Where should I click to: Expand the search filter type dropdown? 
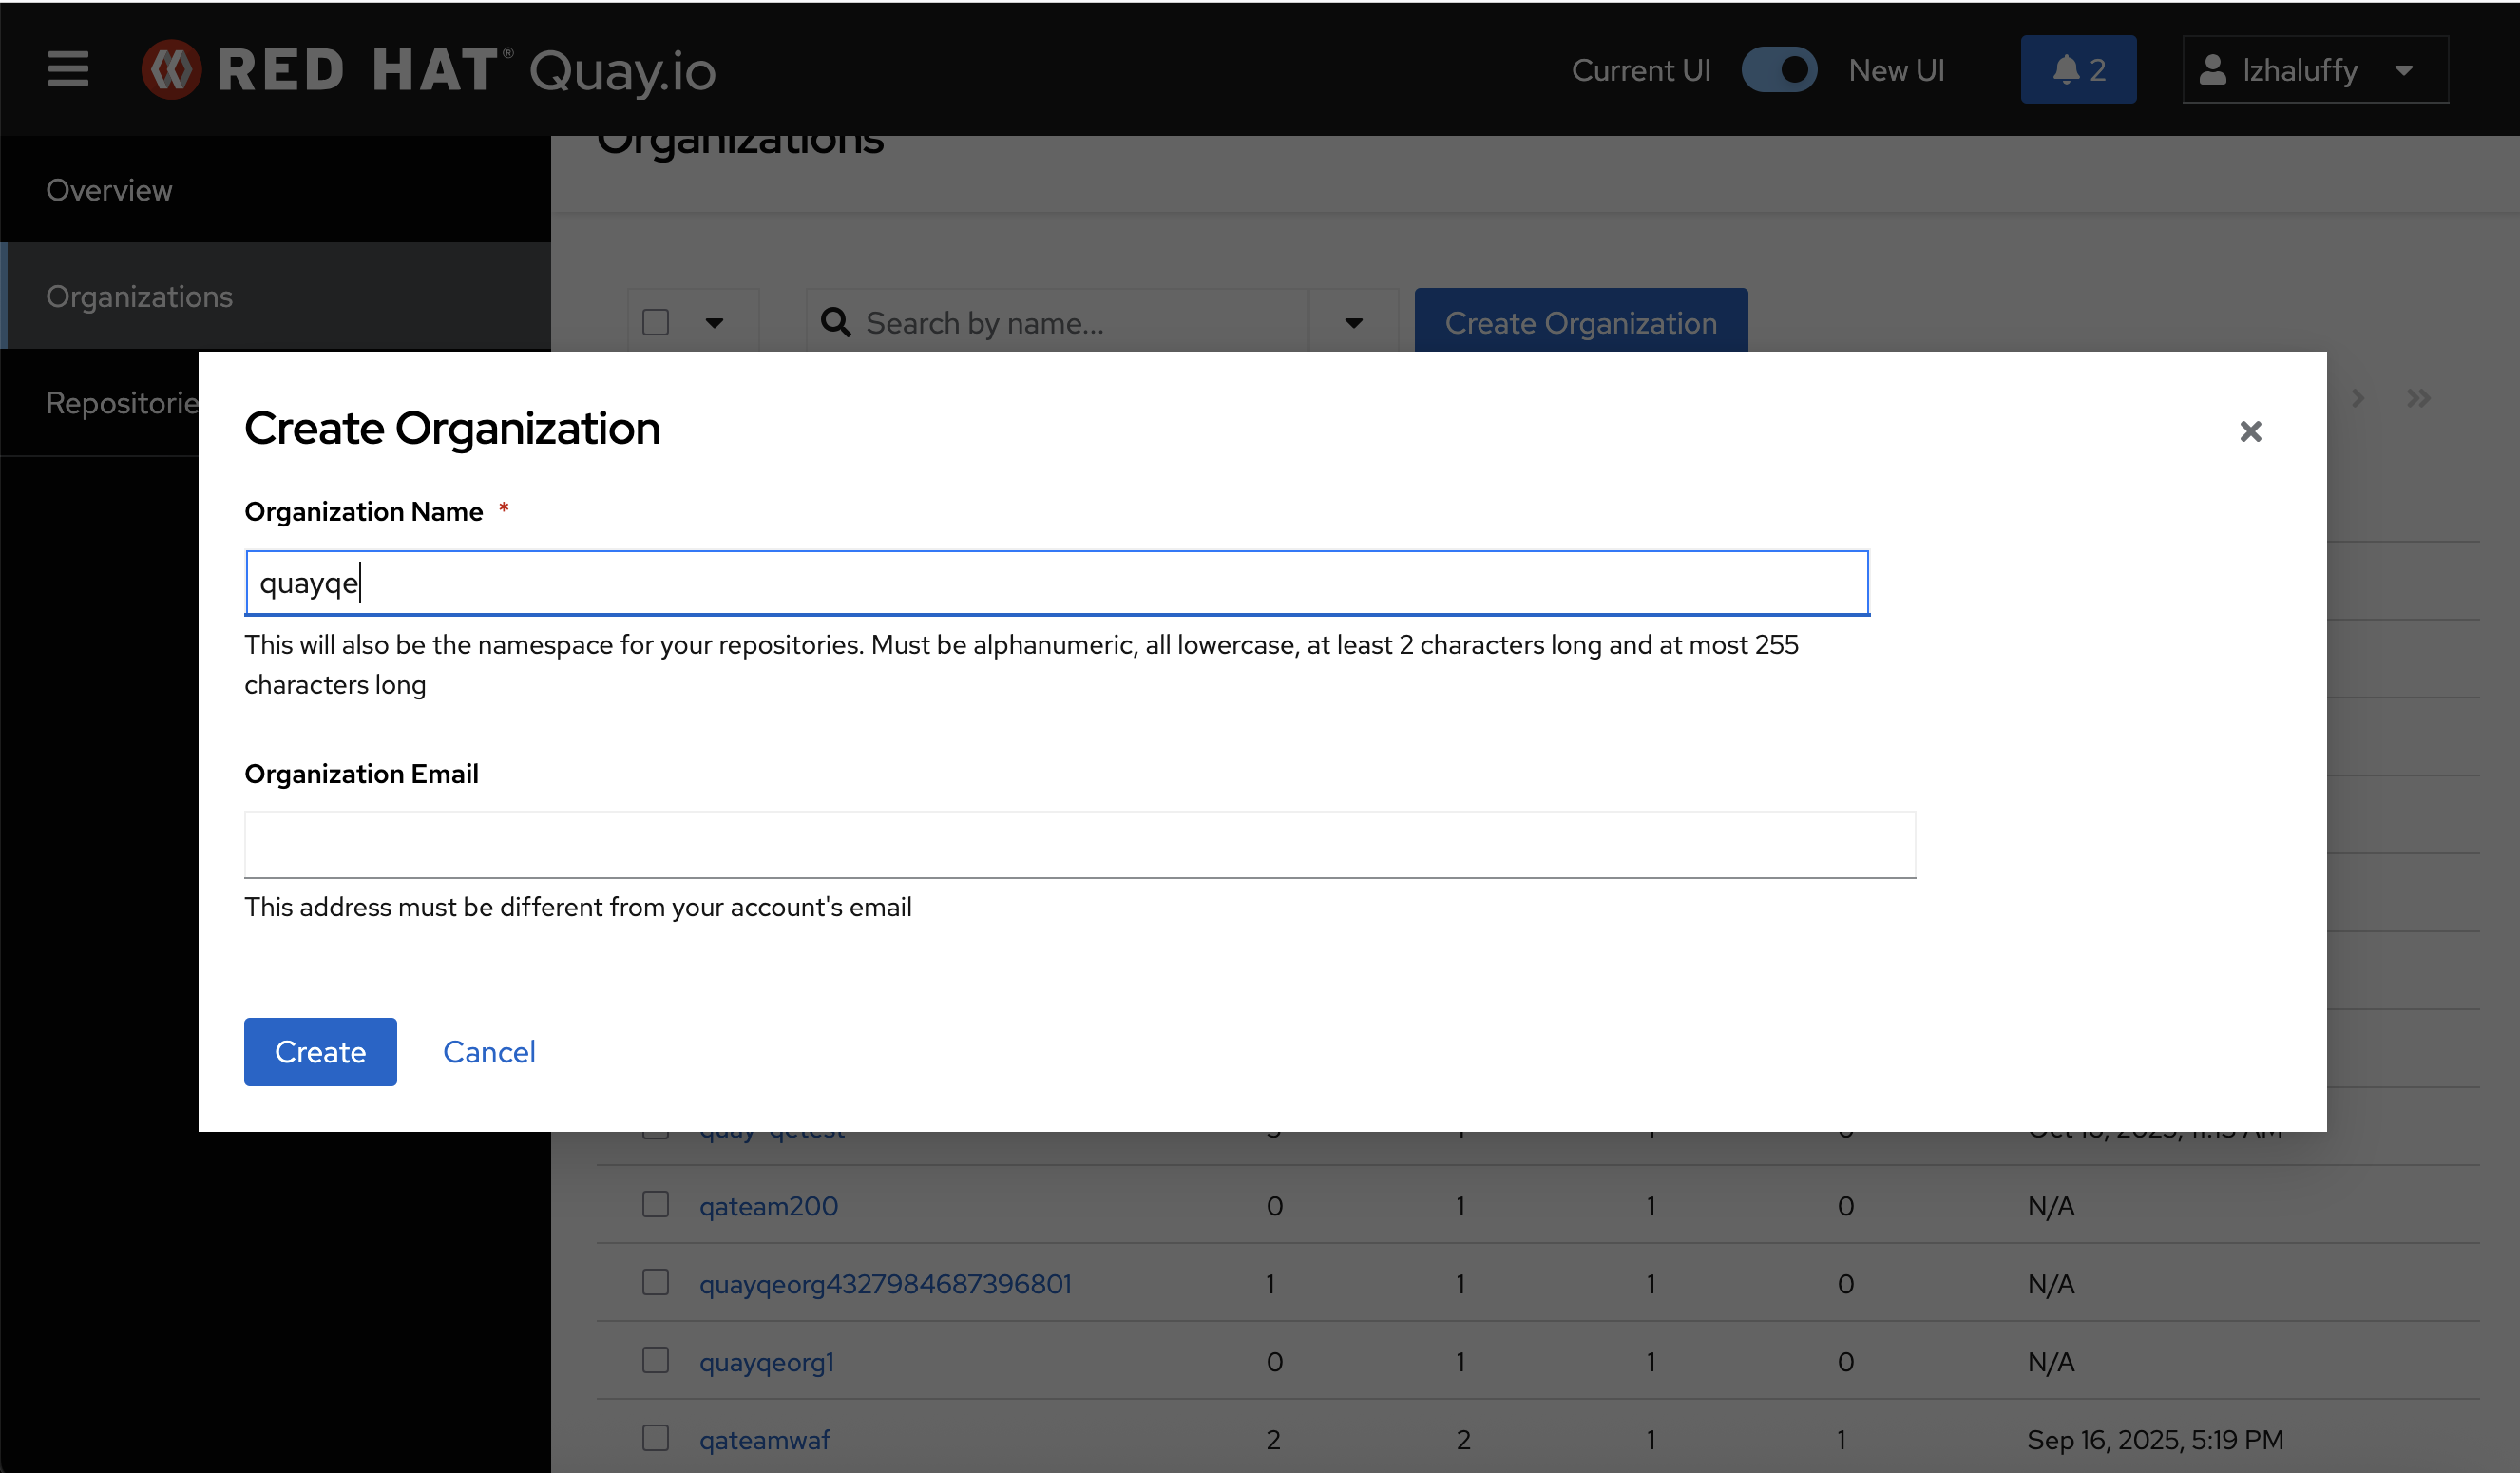point(1353,323)
